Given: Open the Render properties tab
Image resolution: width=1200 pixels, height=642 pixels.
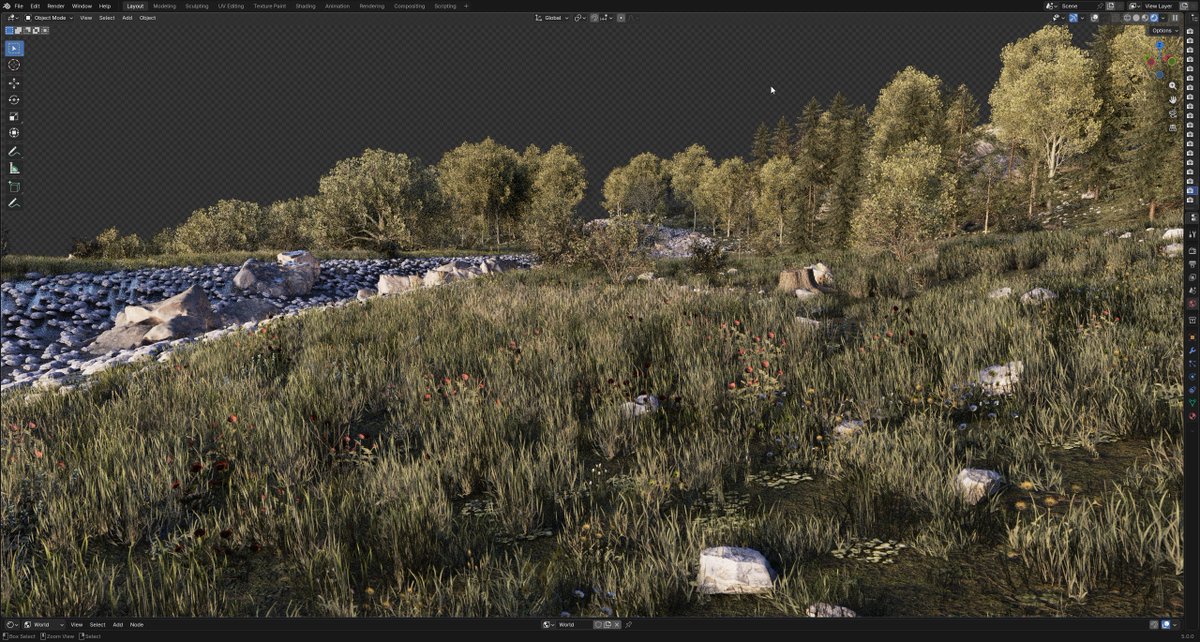Looking at the screenshot, I should 1192,251.
